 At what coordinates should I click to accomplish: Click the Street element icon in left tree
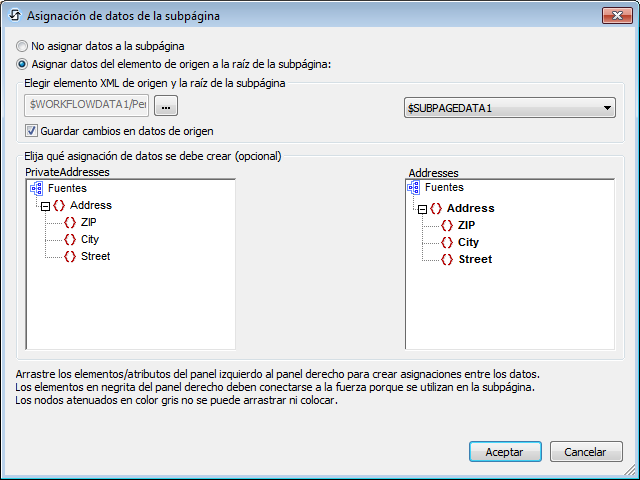[70, 256]
